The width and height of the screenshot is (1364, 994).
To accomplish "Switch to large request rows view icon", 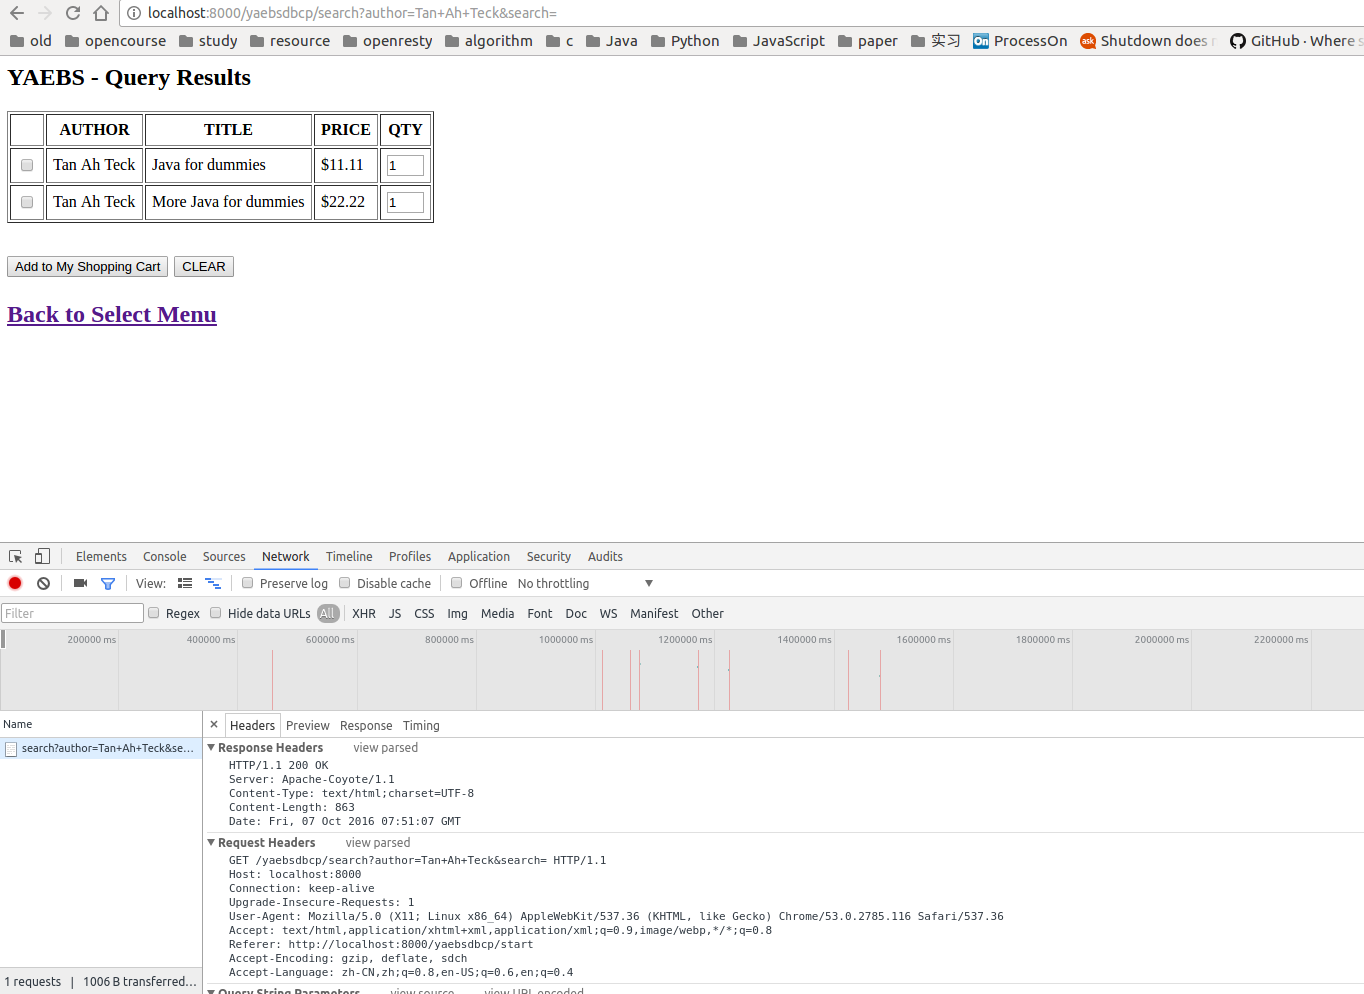I will point(185,584).
